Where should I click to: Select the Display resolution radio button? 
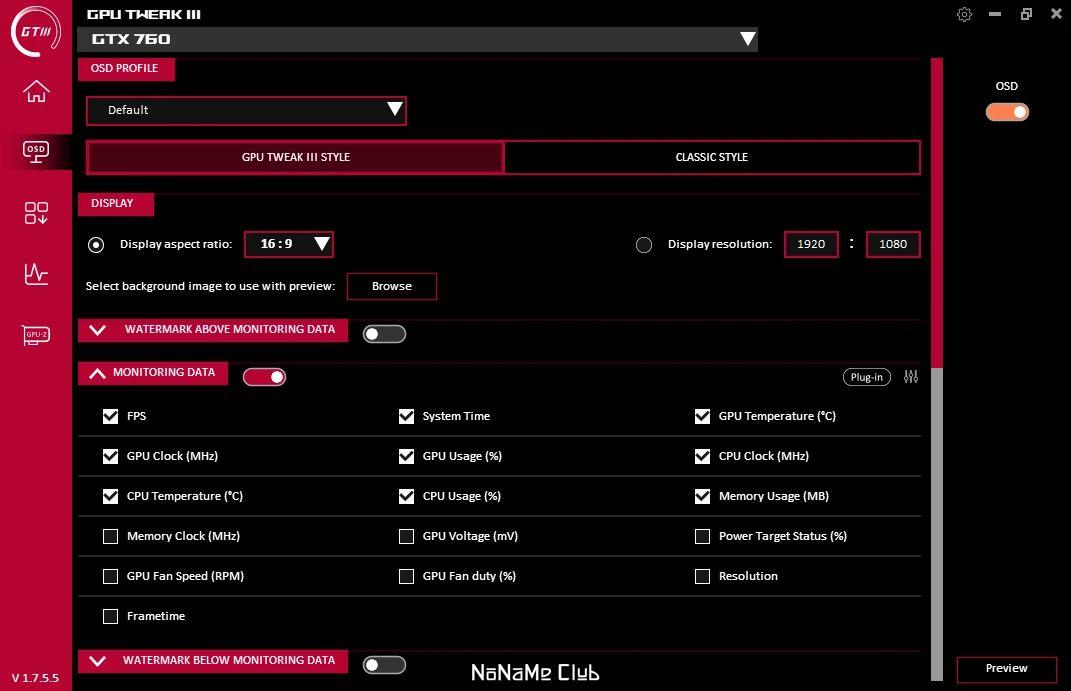click(x=643, y=245)
